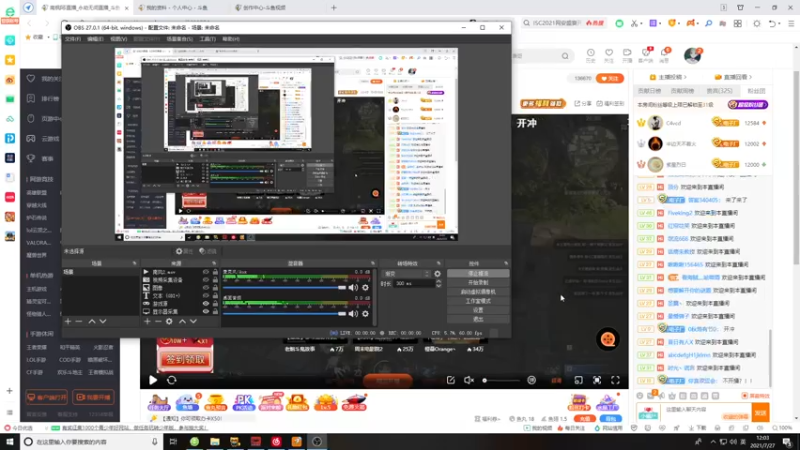800x450 pixels.
Task: Click 桌面音频 volume slider handle
Action: click(x=342, y=313)
